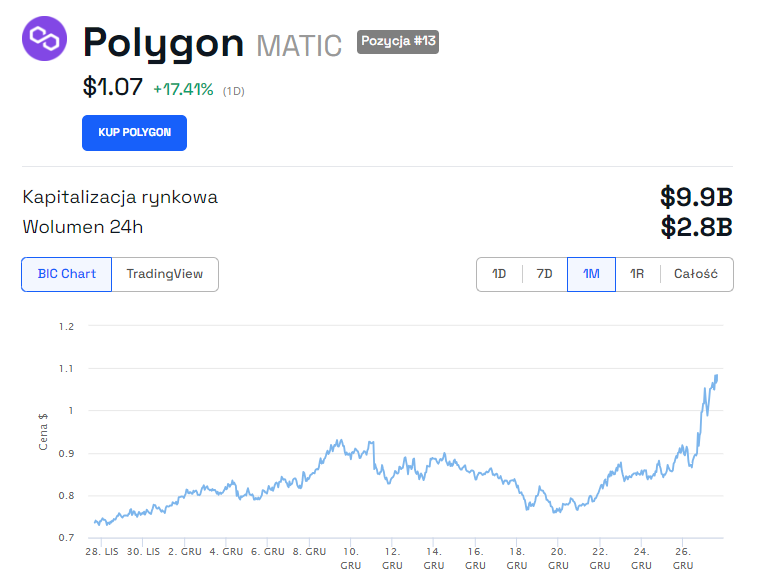Click the Pozycja #13 rank badge
The width and height of the screenshot is (772, 587).
click(398, 42)
